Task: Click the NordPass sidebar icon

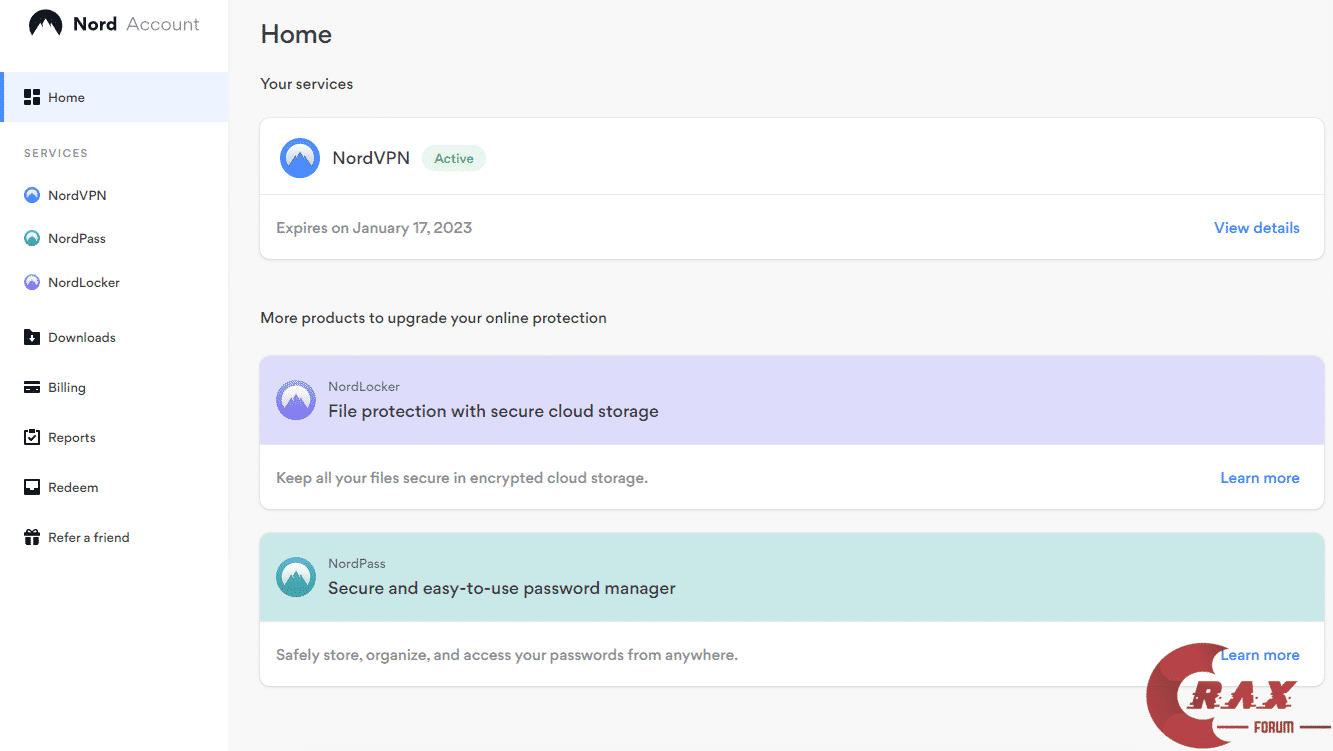Action: pyautogui.click(x=32, y=239)
